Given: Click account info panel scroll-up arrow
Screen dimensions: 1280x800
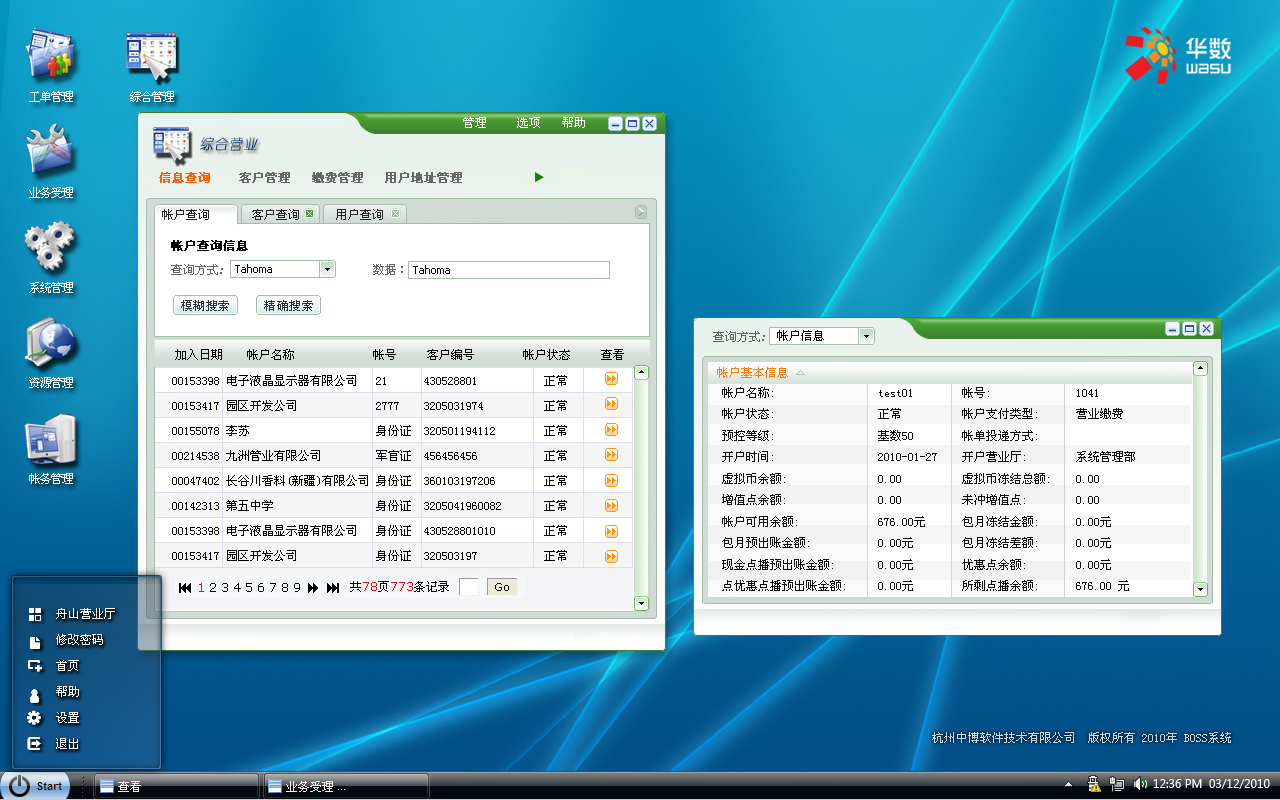Looking at the screenshot, I should coord(1201,368).
